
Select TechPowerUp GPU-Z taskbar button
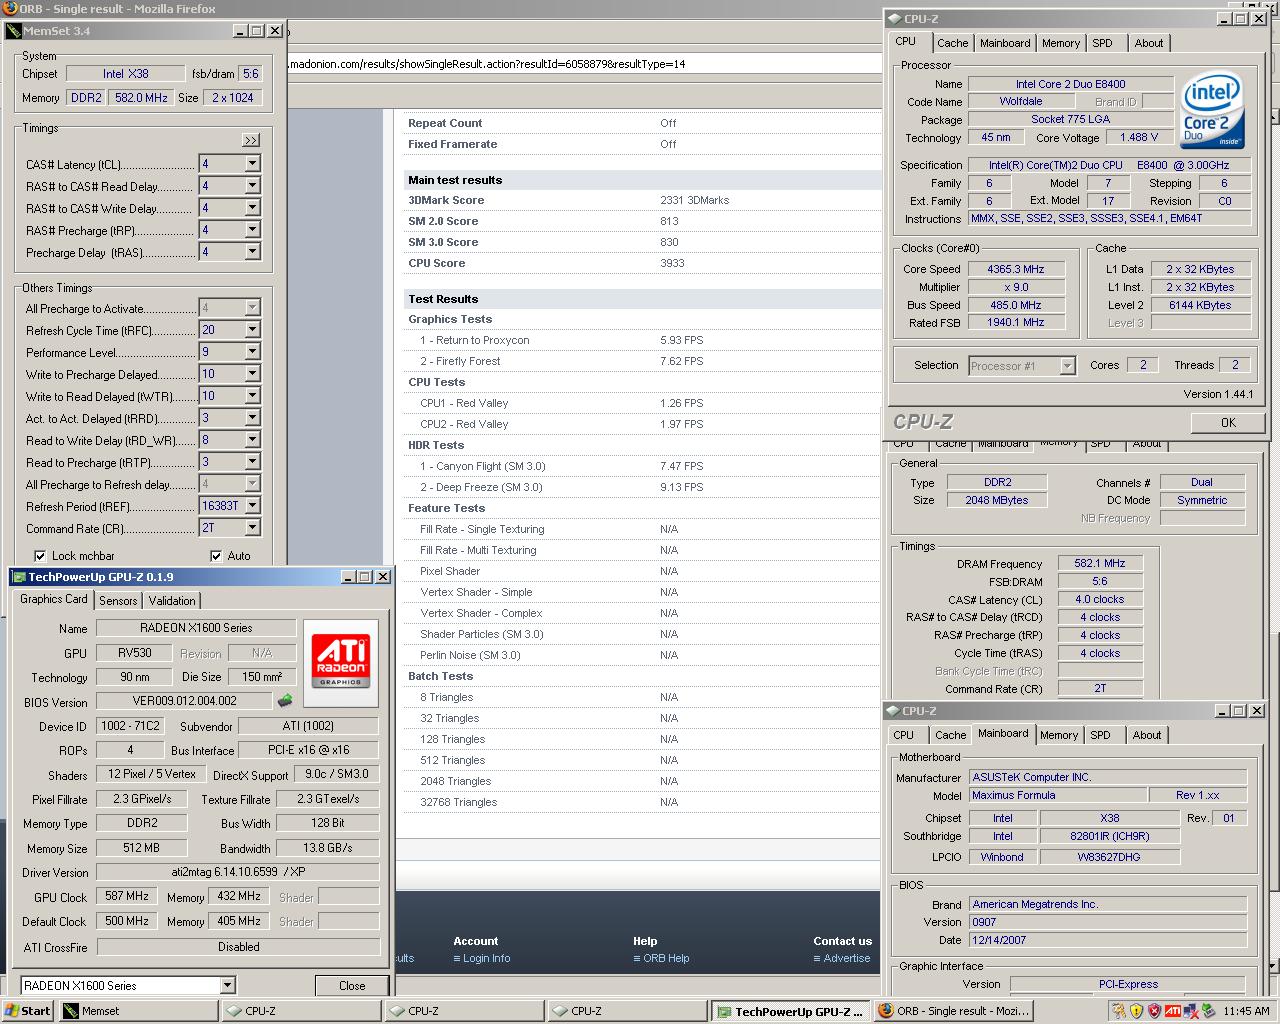click(791, 1011)
